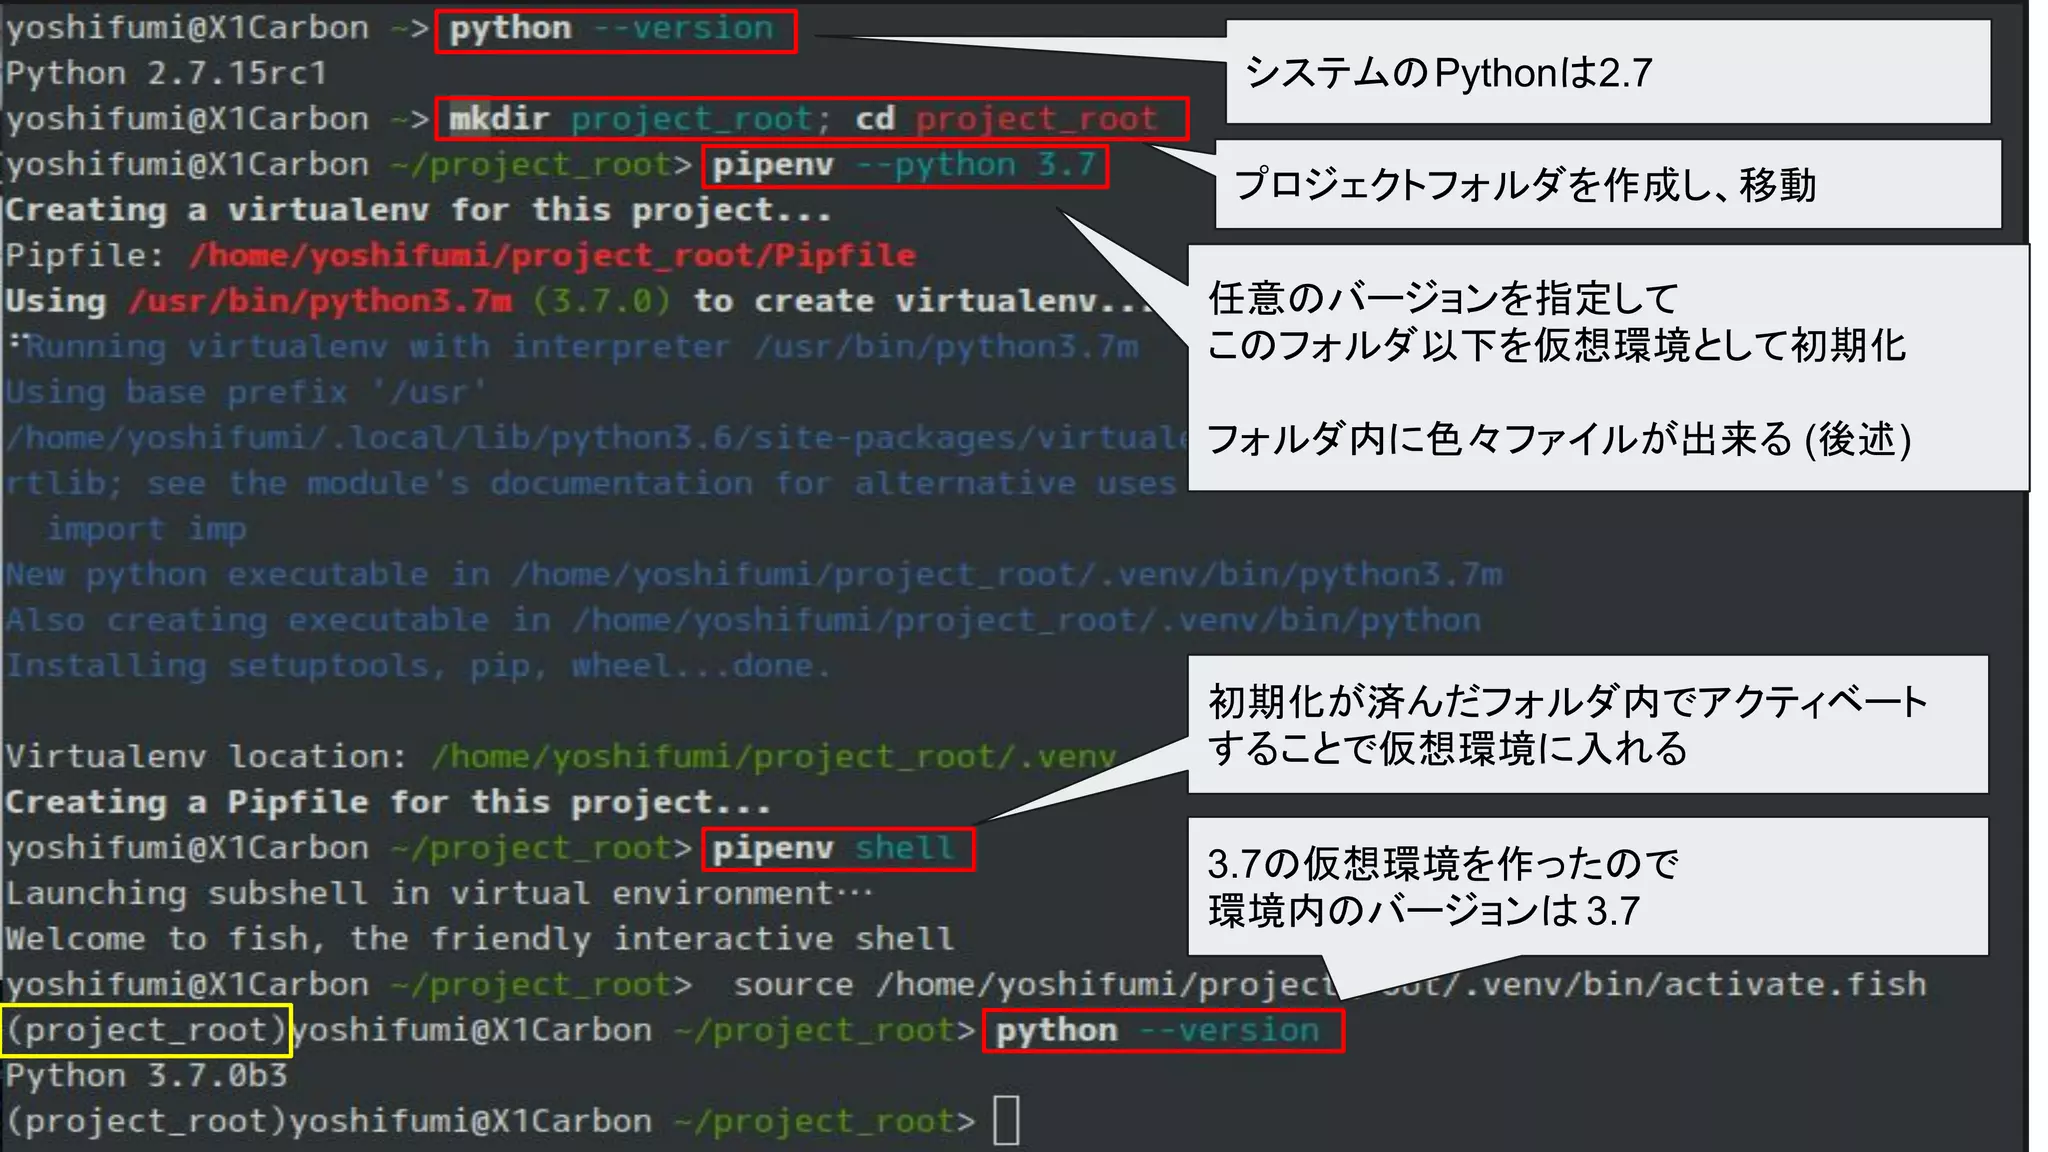Select the 'Running virtualenv with interpreter' line
2048x1152 pixels.
tap(580, 347)
